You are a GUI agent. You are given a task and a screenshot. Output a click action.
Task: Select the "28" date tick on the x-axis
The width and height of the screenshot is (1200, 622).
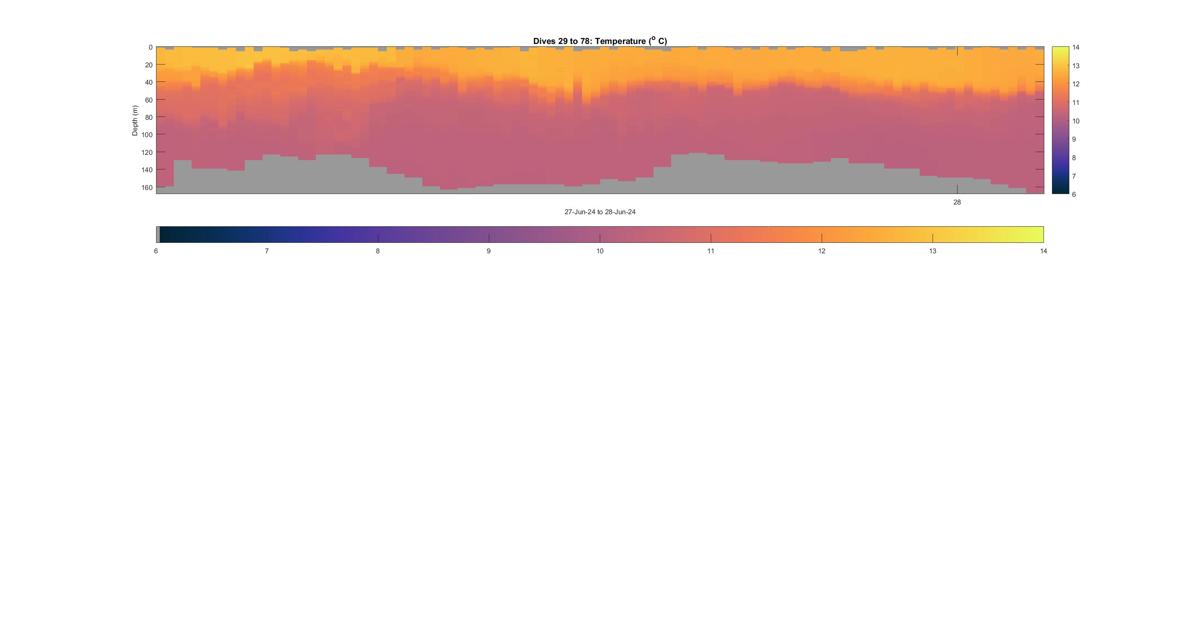click(x=957, y=202)
